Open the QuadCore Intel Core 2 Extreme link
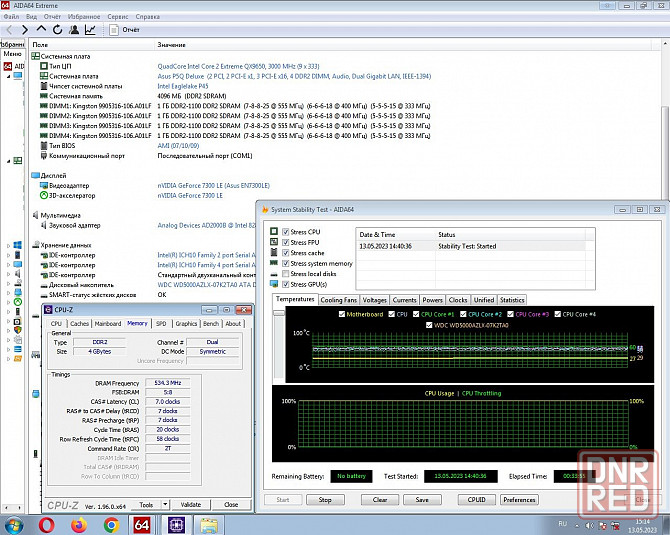 pyautogui.click(x=238, y=66)
